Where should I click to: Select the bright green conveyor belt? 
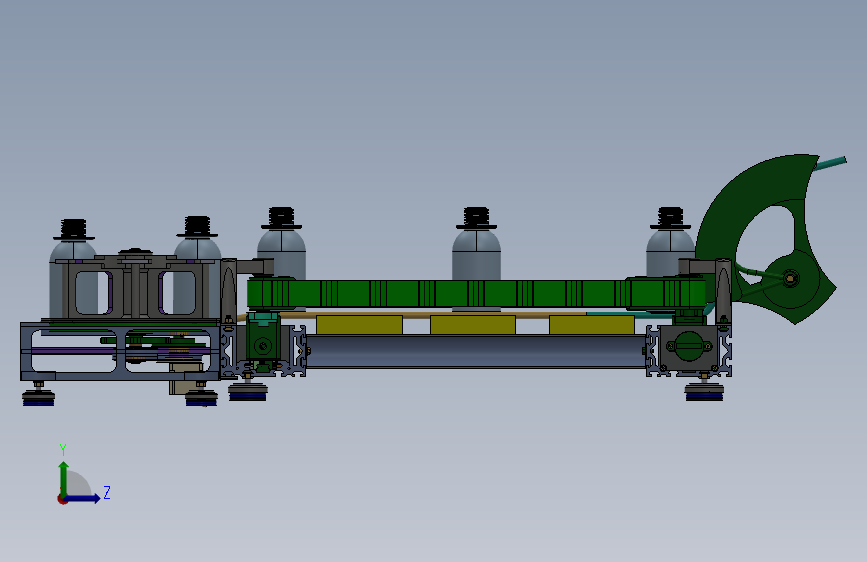[476, 293]
